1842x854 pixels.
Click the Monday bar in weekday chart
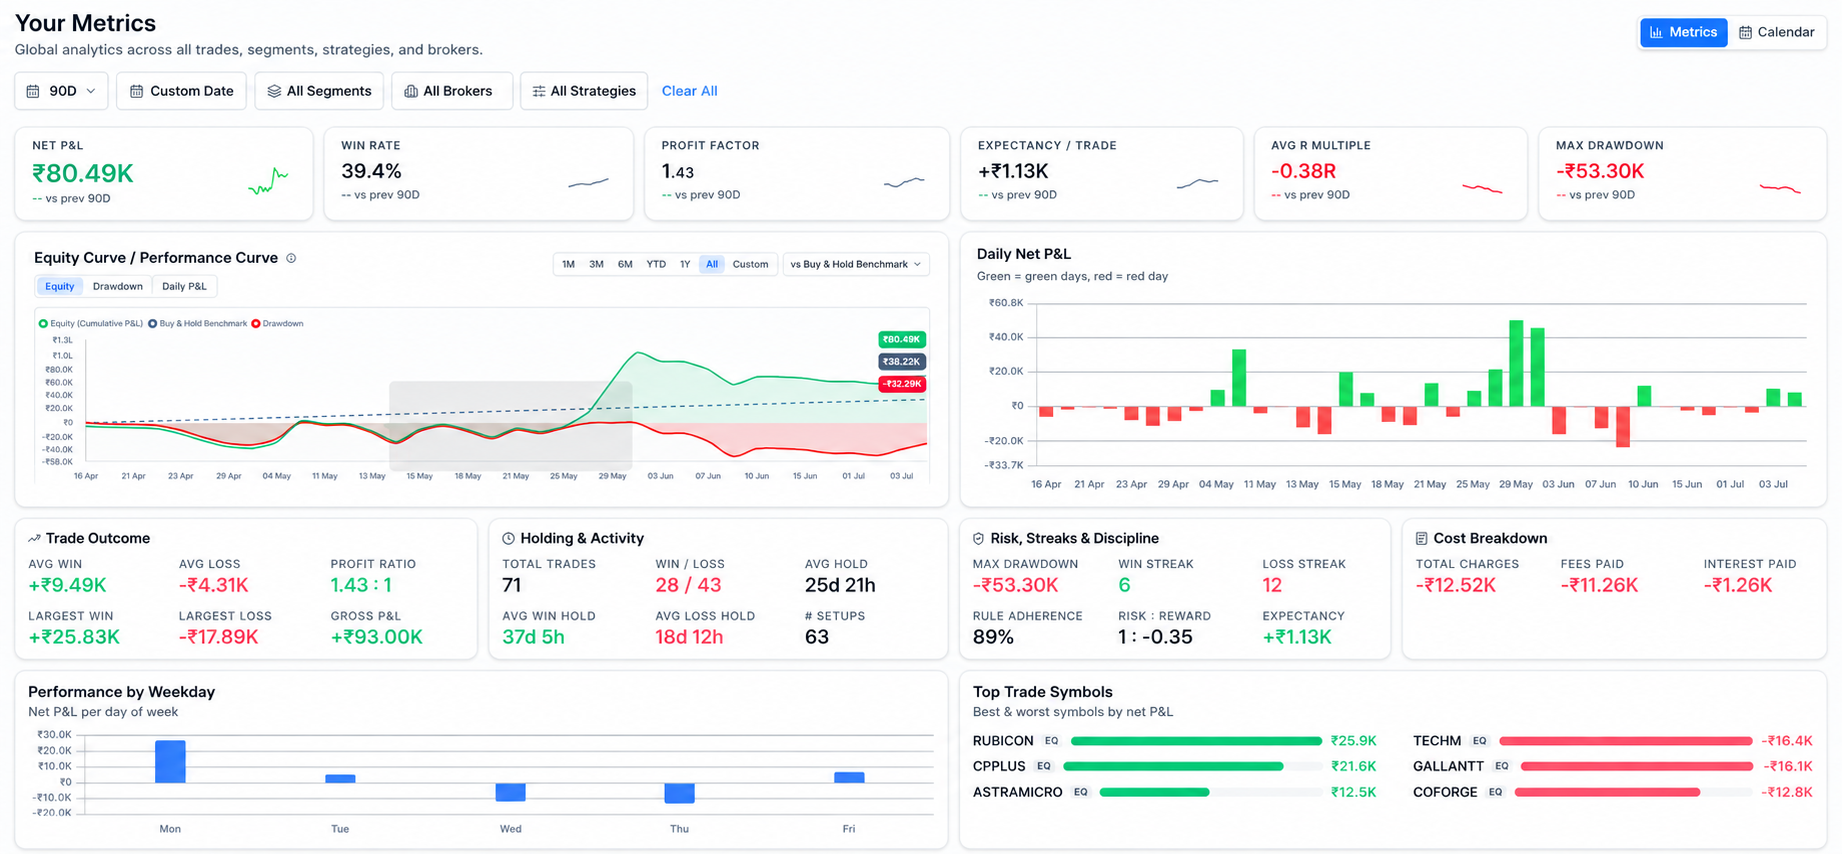tap(170, 762)
